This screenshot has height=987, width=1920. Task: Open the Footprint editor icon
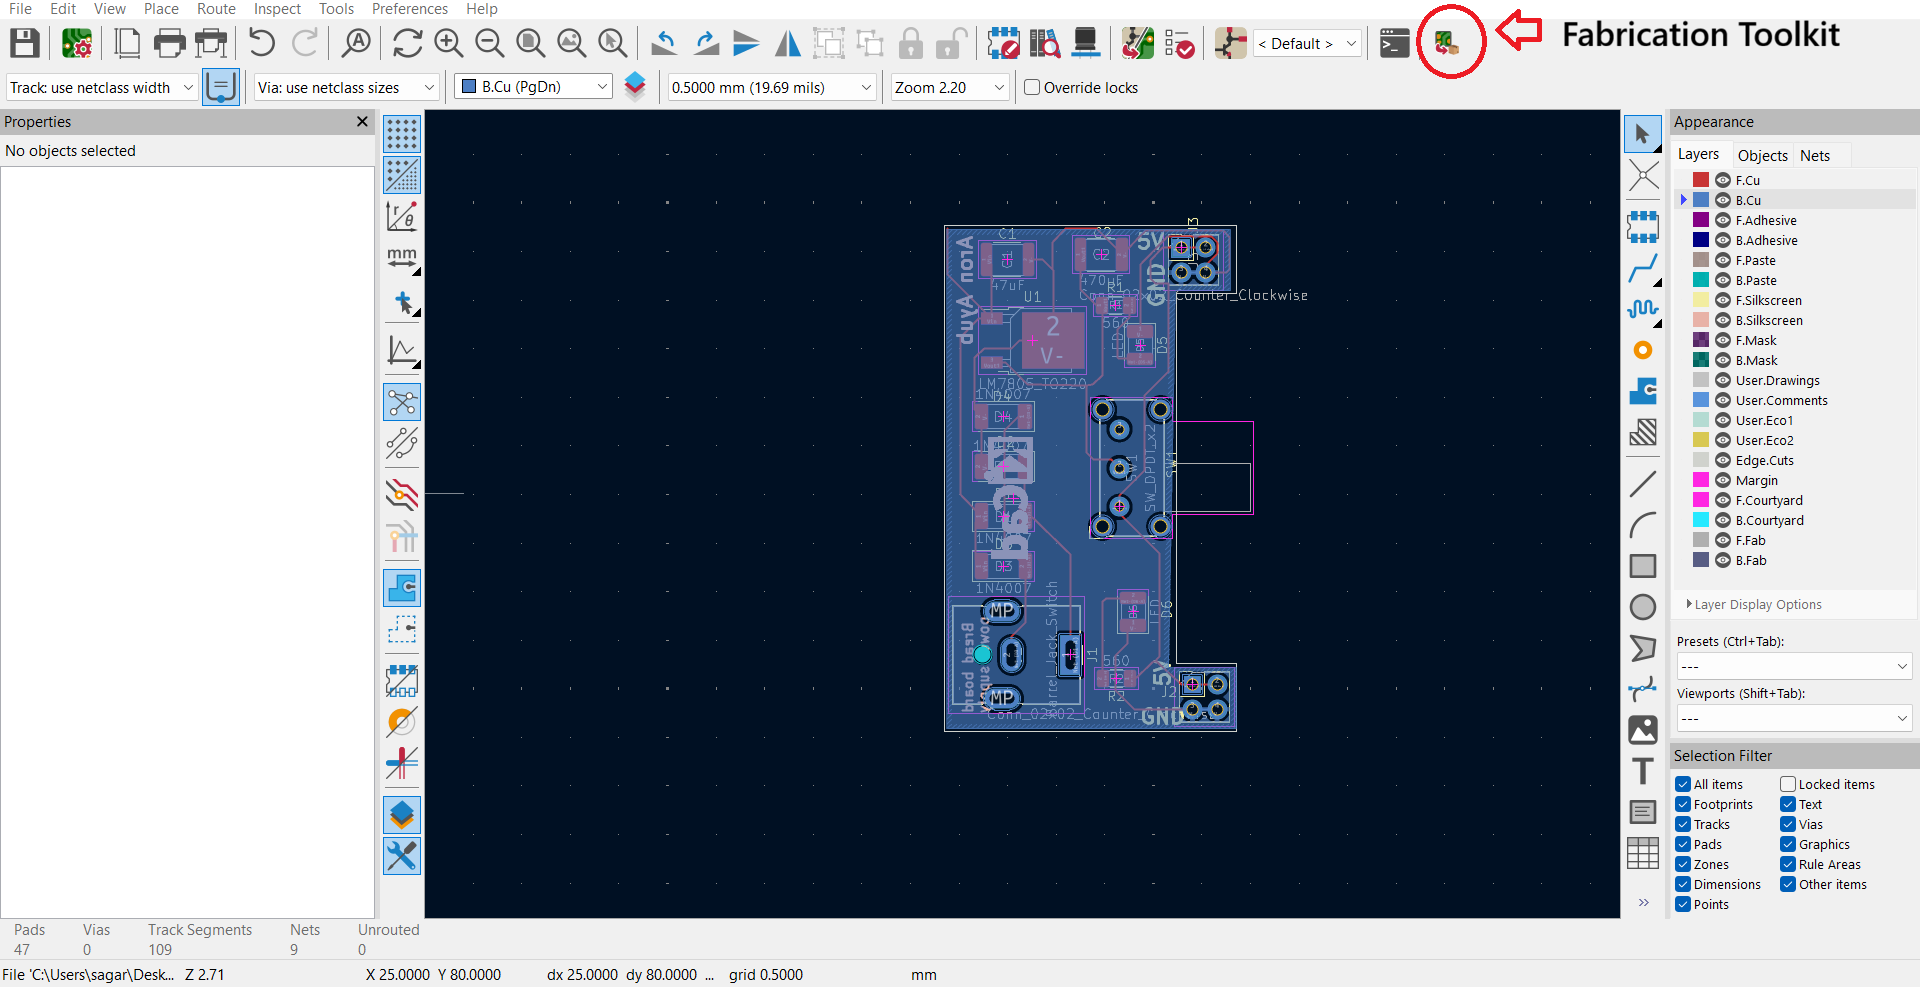coord(1002,43)
